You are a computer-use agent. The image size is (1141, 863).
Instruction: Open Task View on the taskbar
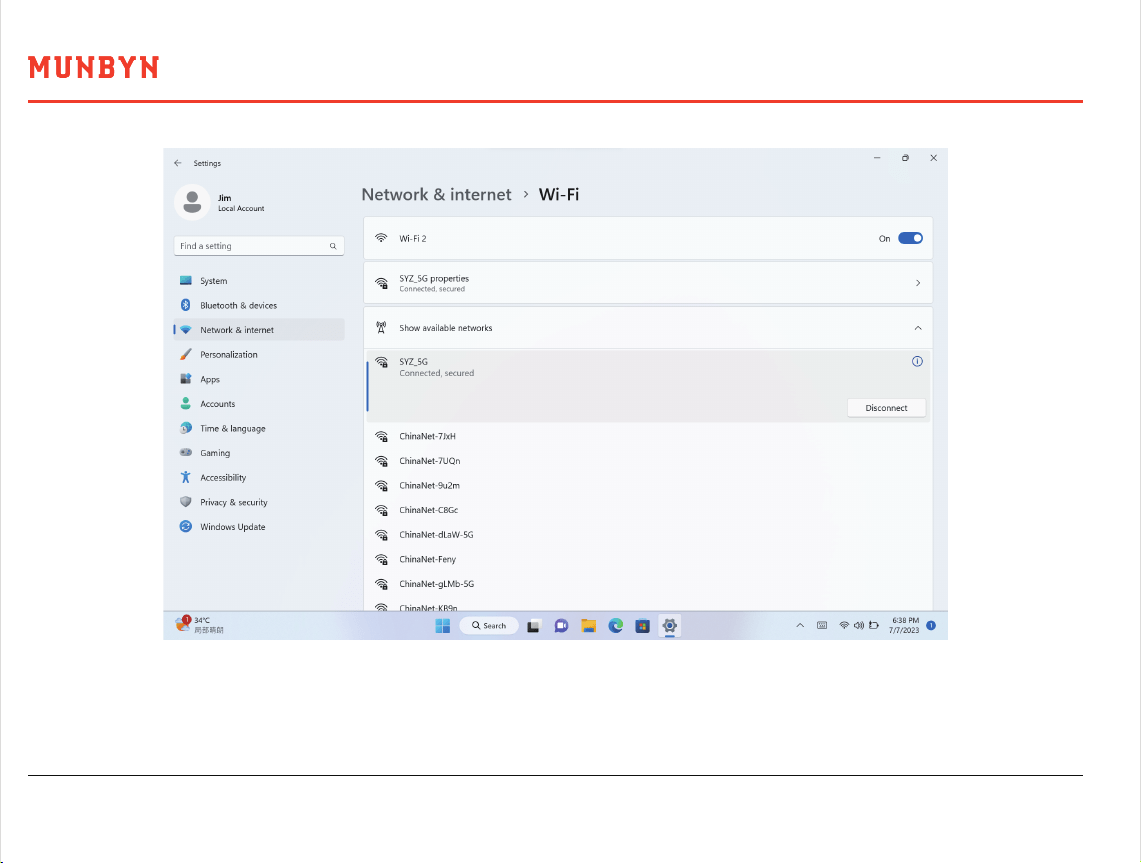coord(533,626)
